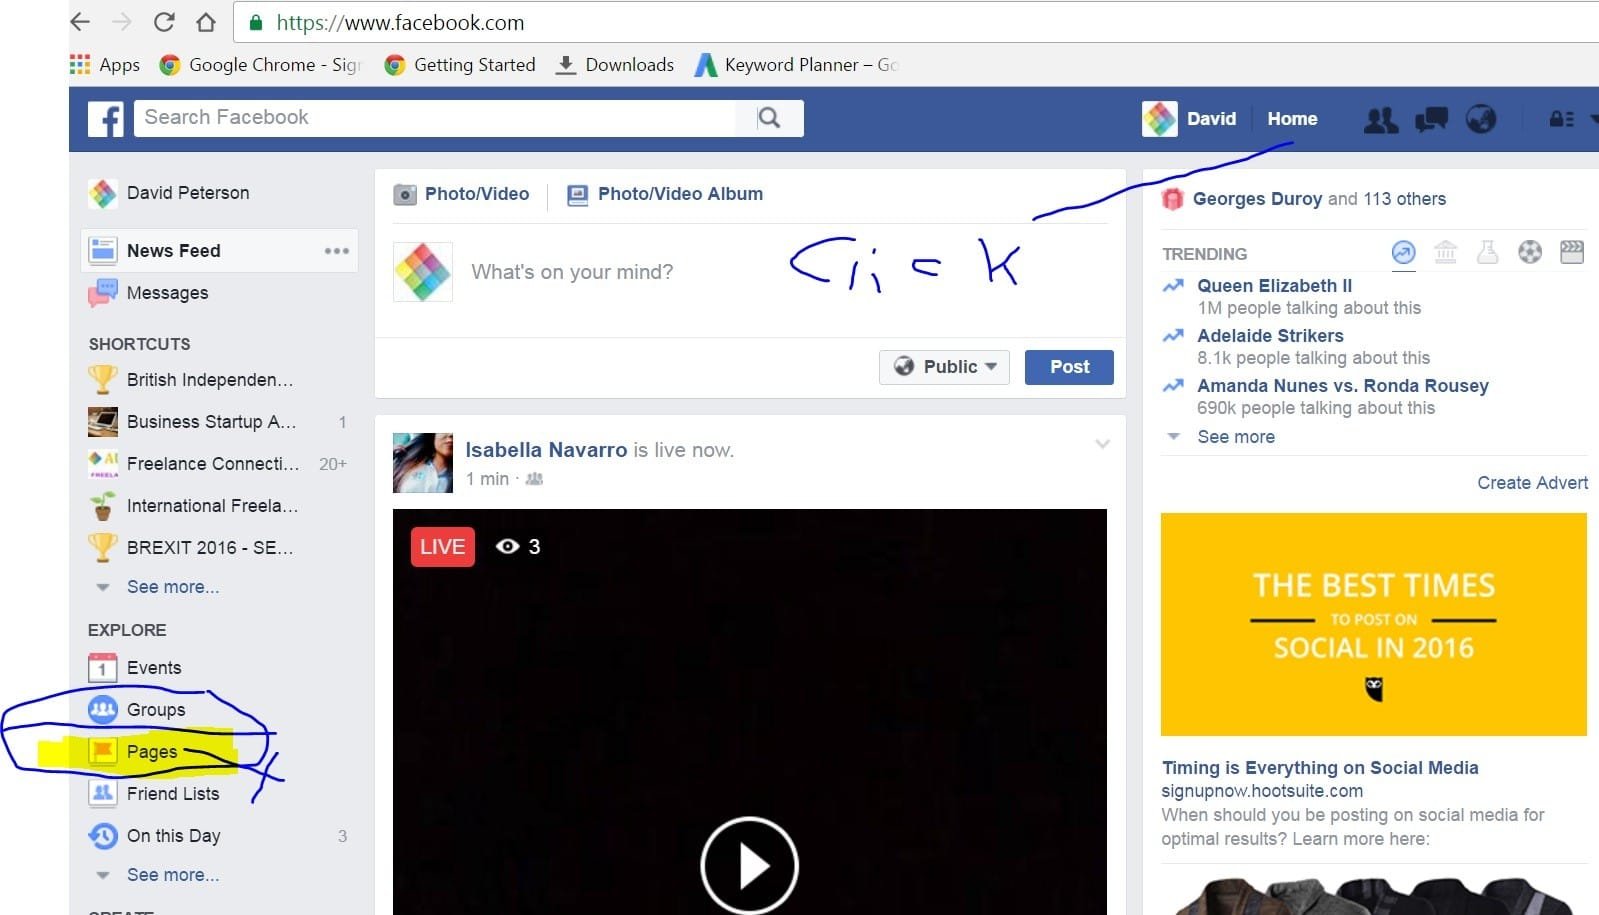The height and width of the screenshot is (915, 1599).
Task: Open British Independen... shortcut
Action: 210,380
